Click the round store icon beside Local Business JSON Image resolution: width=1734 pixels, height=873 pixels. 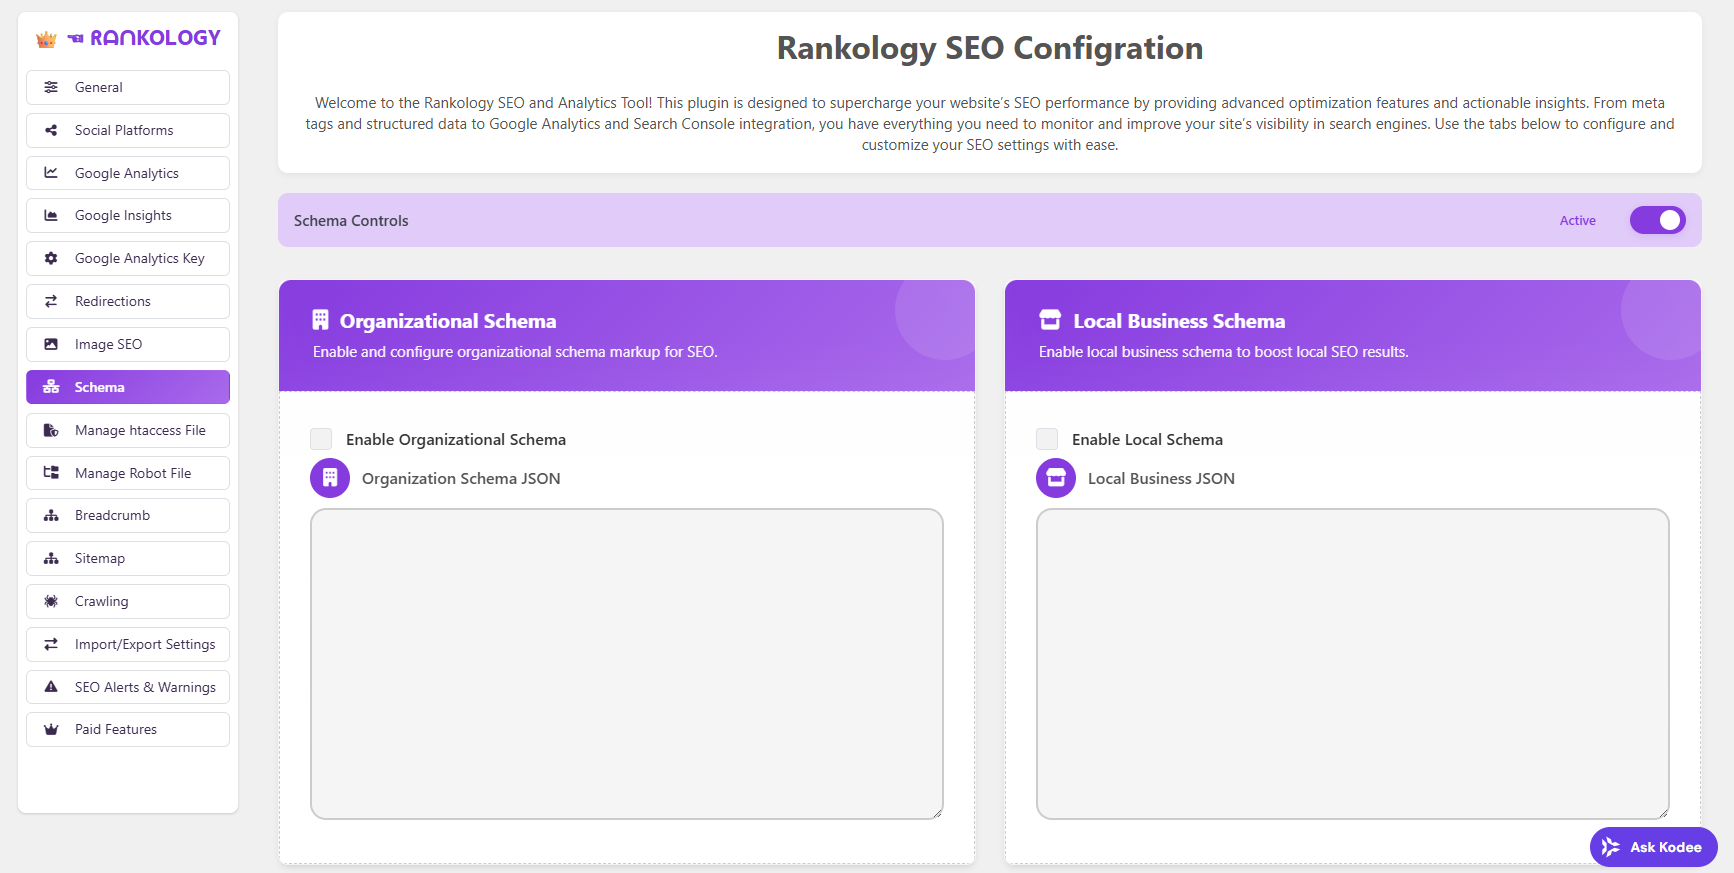click(x=1056, y=478)
